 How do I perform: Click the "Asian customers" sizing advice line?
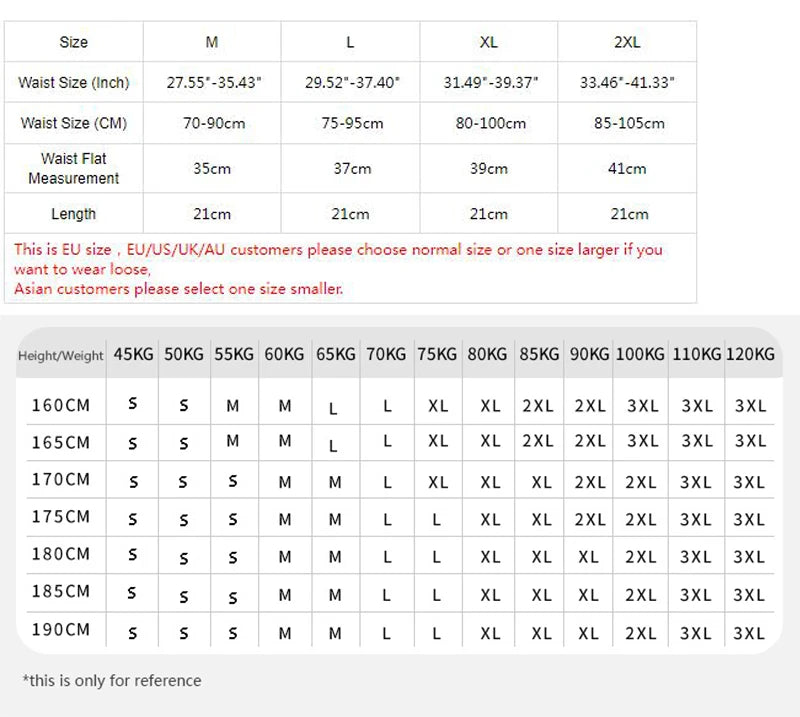tap(178, 289)
